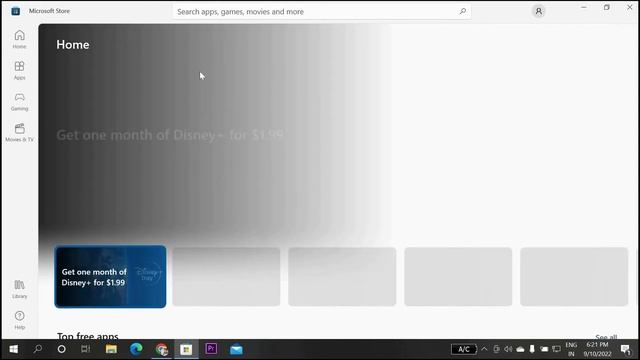Open Task View on the taskbar

pos(85,349)
